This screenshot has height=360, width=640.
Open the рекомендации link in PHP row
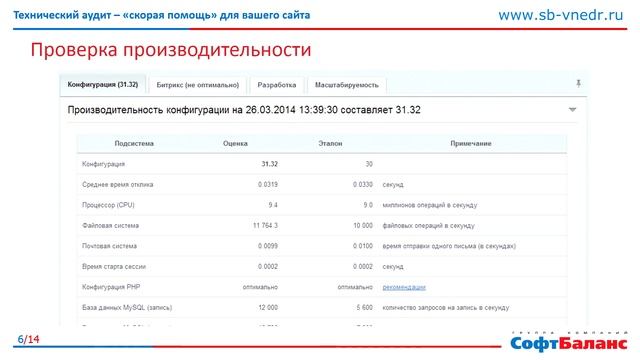tap(404, 287)
